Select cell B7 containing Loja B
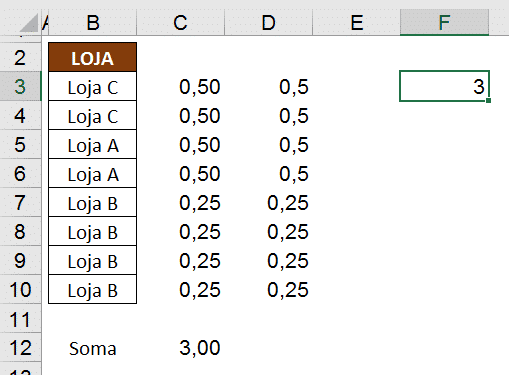 [x=92, y=202]
